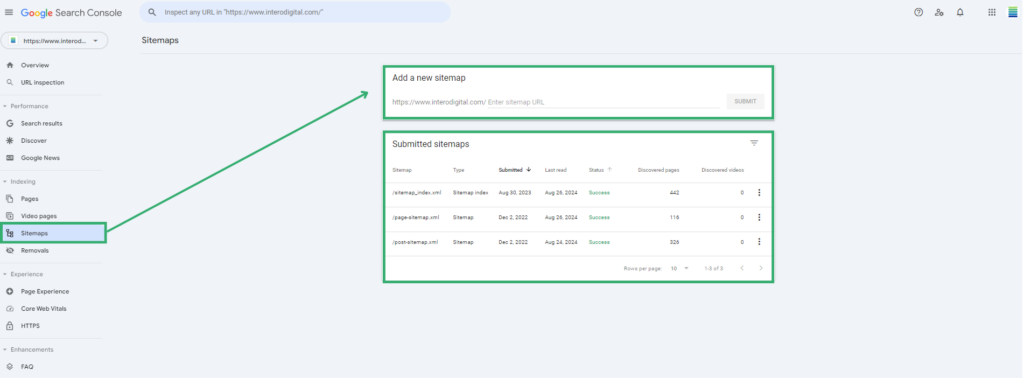Viewport: 1024px width, 378px height.
Task: Open the Rows per page dropdown
Action: 680,268
